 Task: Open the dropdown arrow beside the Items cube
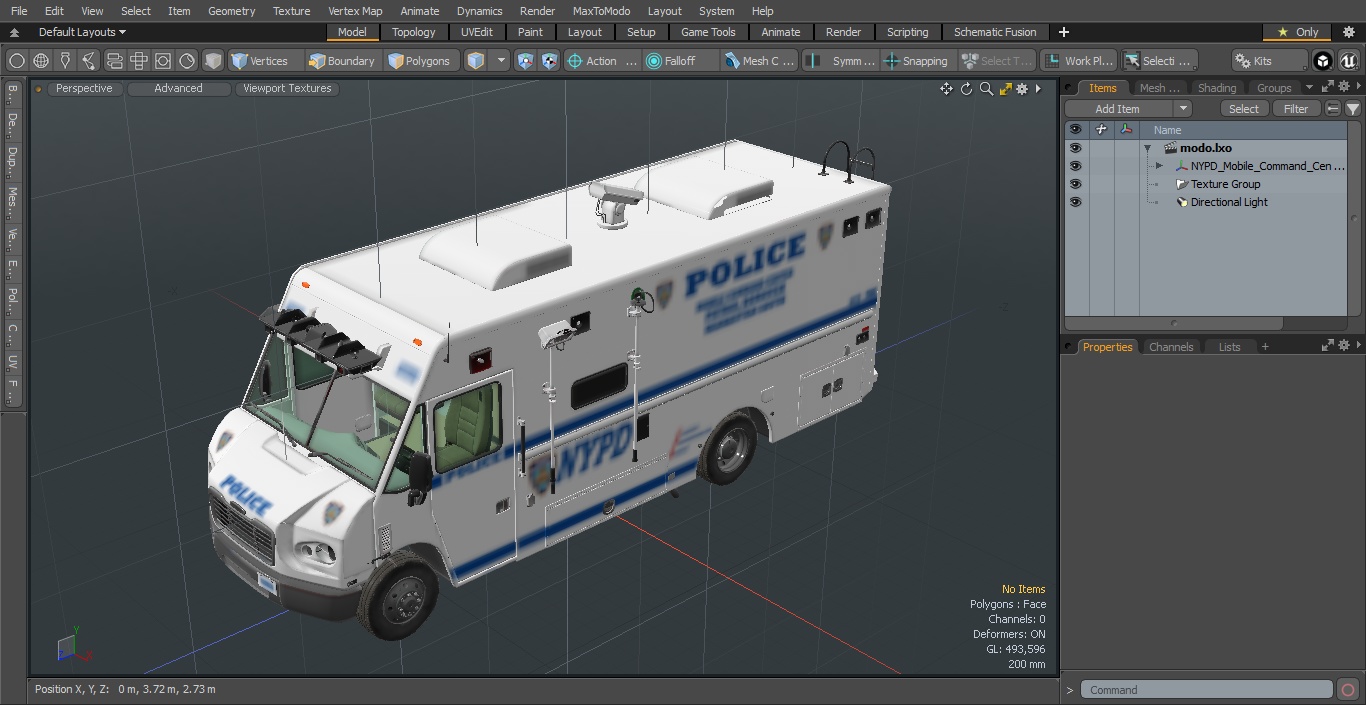coord(501,61)
